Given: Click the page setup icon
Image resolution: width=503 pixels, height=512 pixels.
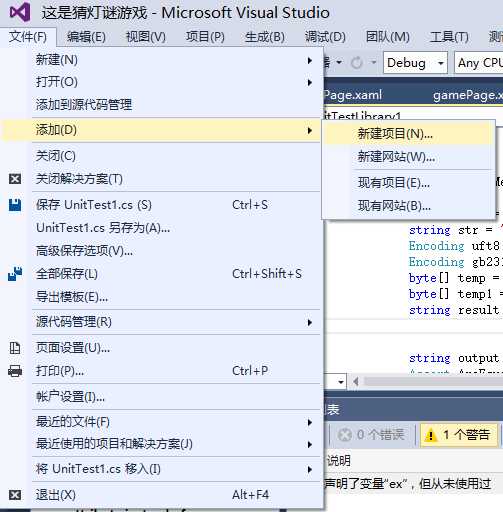Looking at the screenshot, I should tap(15, 348).
